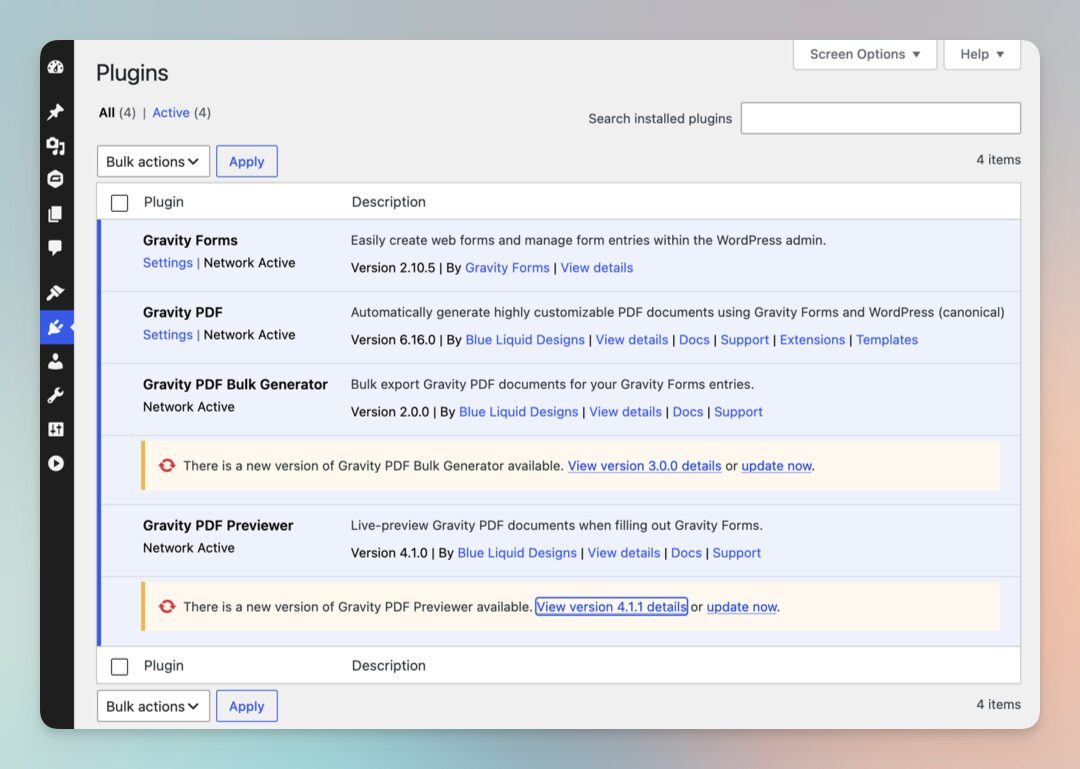Expand the Screen Options panel
The image size is (1080, 769).
pos(864,54)
